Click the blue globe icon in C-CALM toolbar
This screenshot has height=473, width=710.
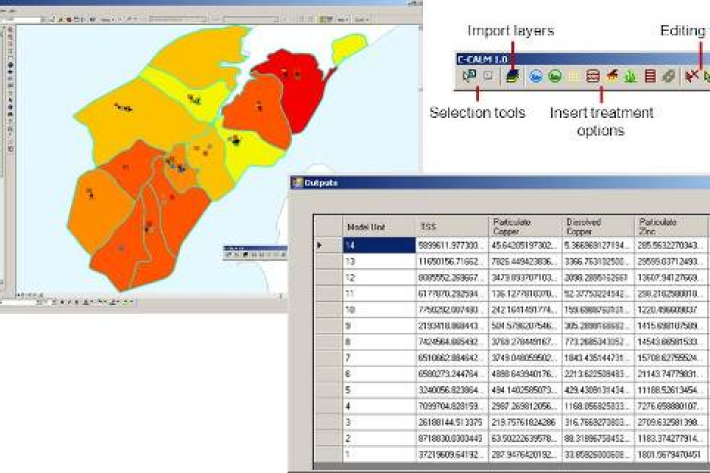tap(535, 75)
